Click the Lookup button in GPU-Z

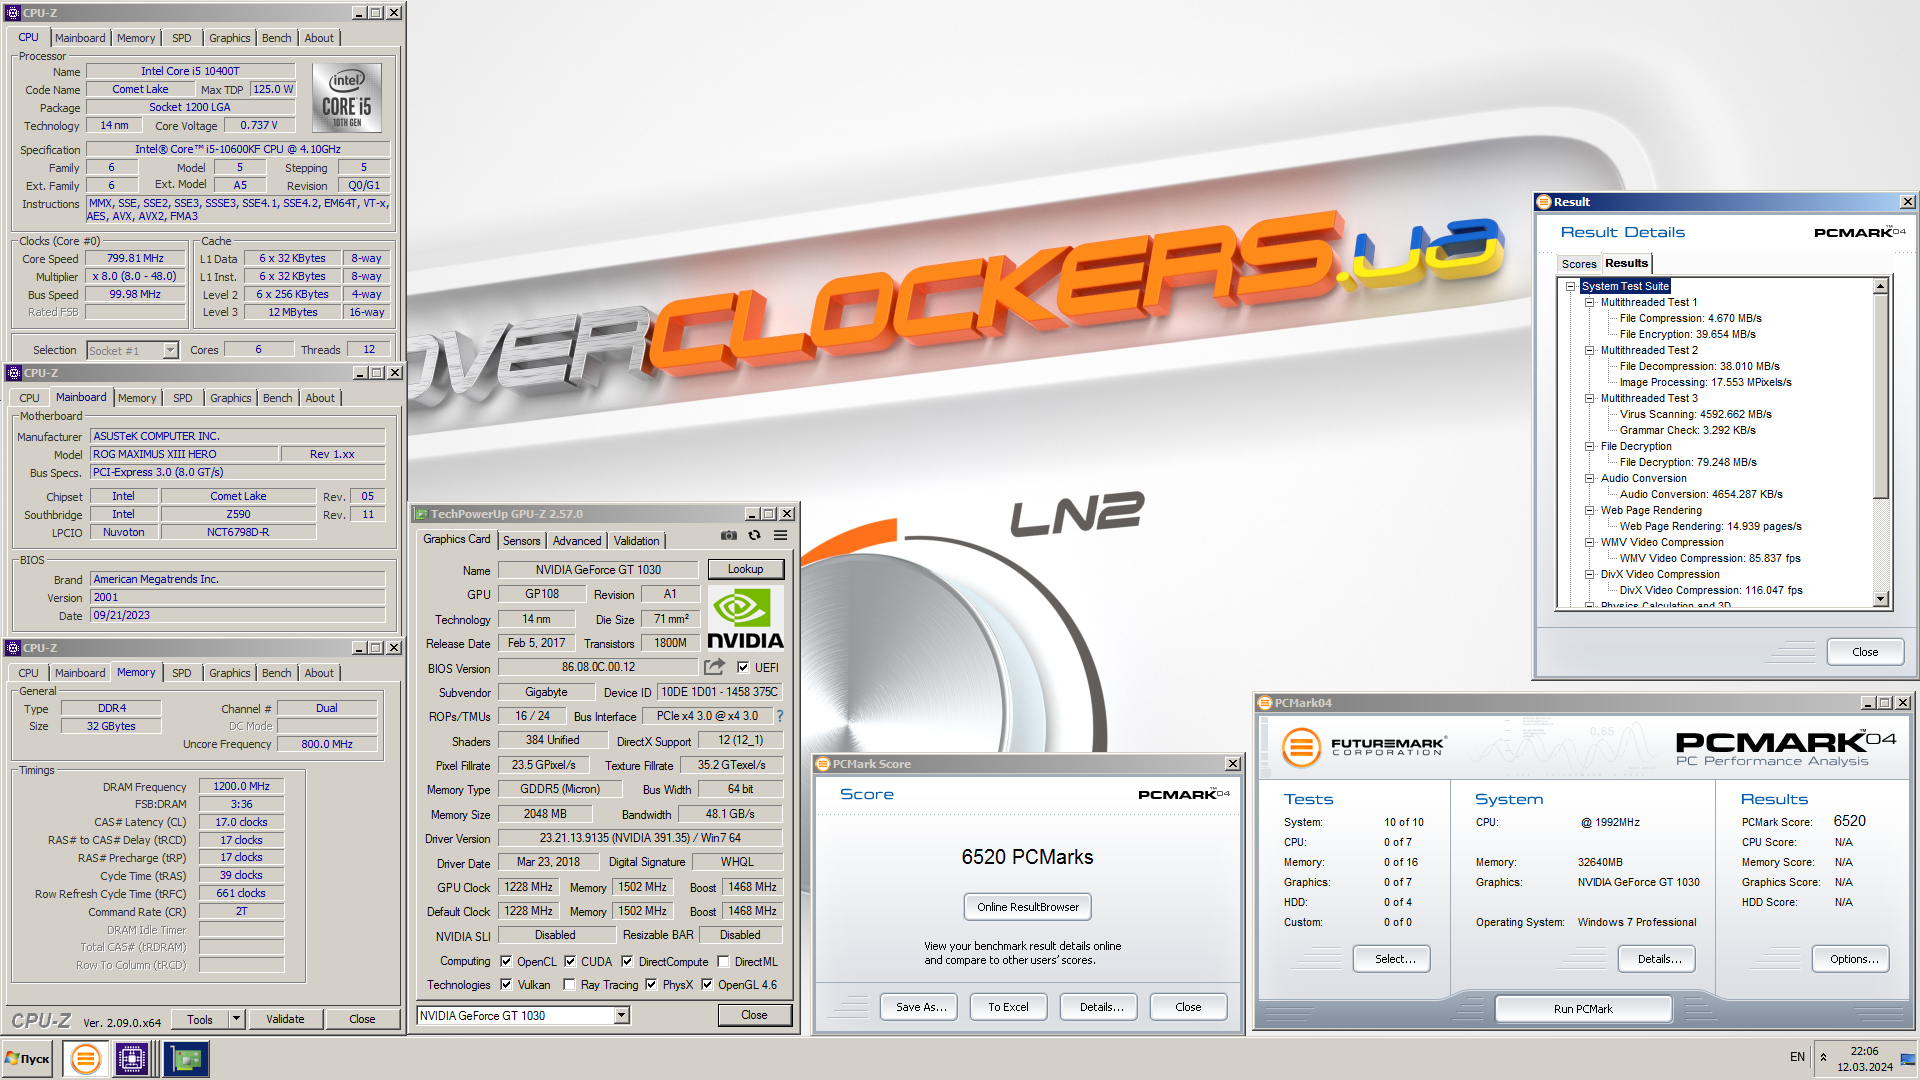tap(746, 569)
